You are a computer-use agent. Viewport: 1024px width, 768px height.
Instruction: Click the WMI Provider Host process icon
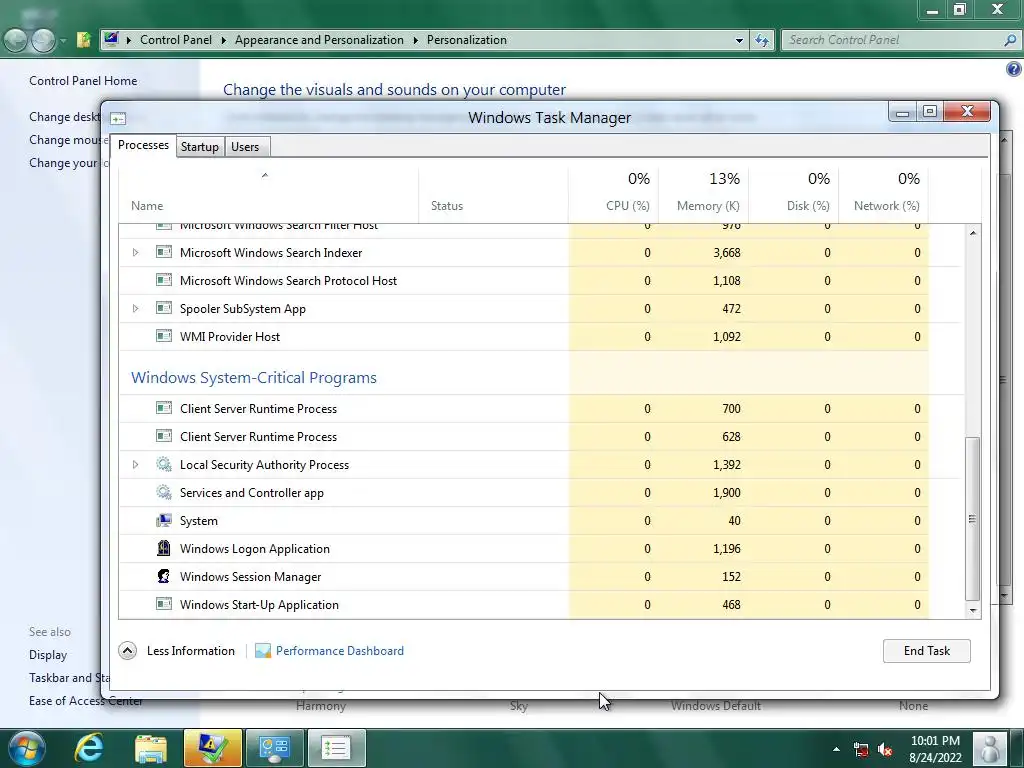pos(164,336)
